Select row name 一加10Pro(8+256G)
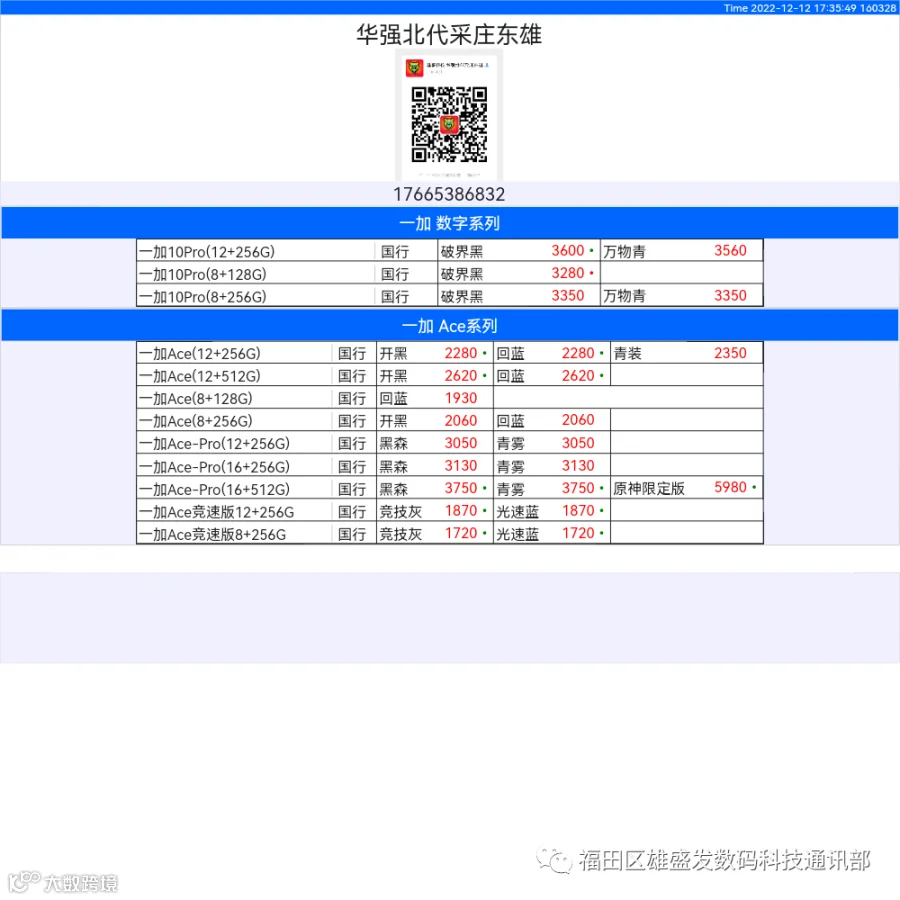 [203, 296]
